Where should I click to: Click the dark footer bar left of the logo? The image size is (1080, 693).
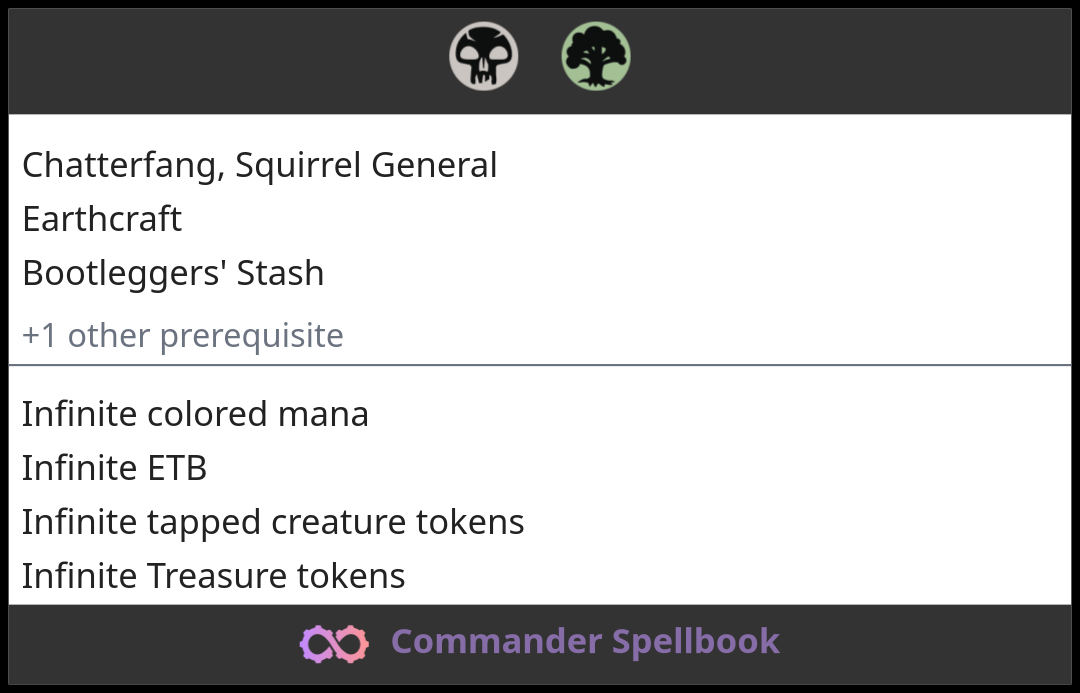(x=150, y=643)
